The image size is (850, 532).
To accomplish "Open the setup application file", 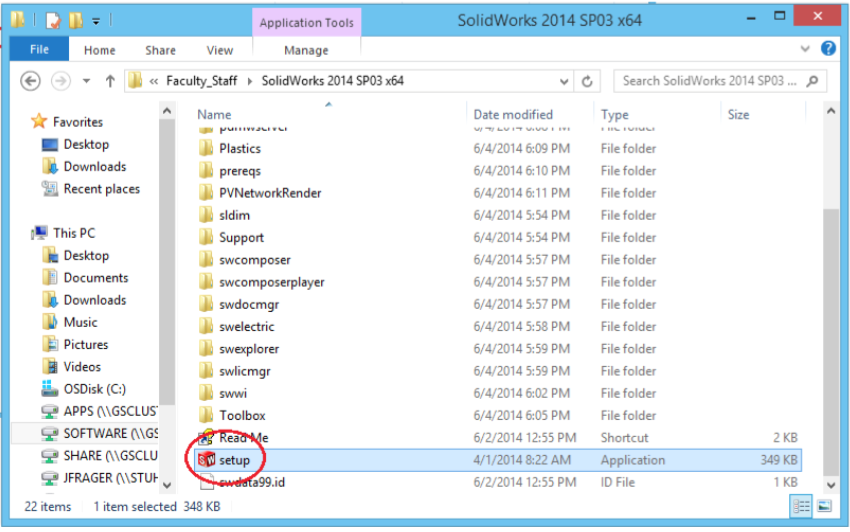I will 498,460.
